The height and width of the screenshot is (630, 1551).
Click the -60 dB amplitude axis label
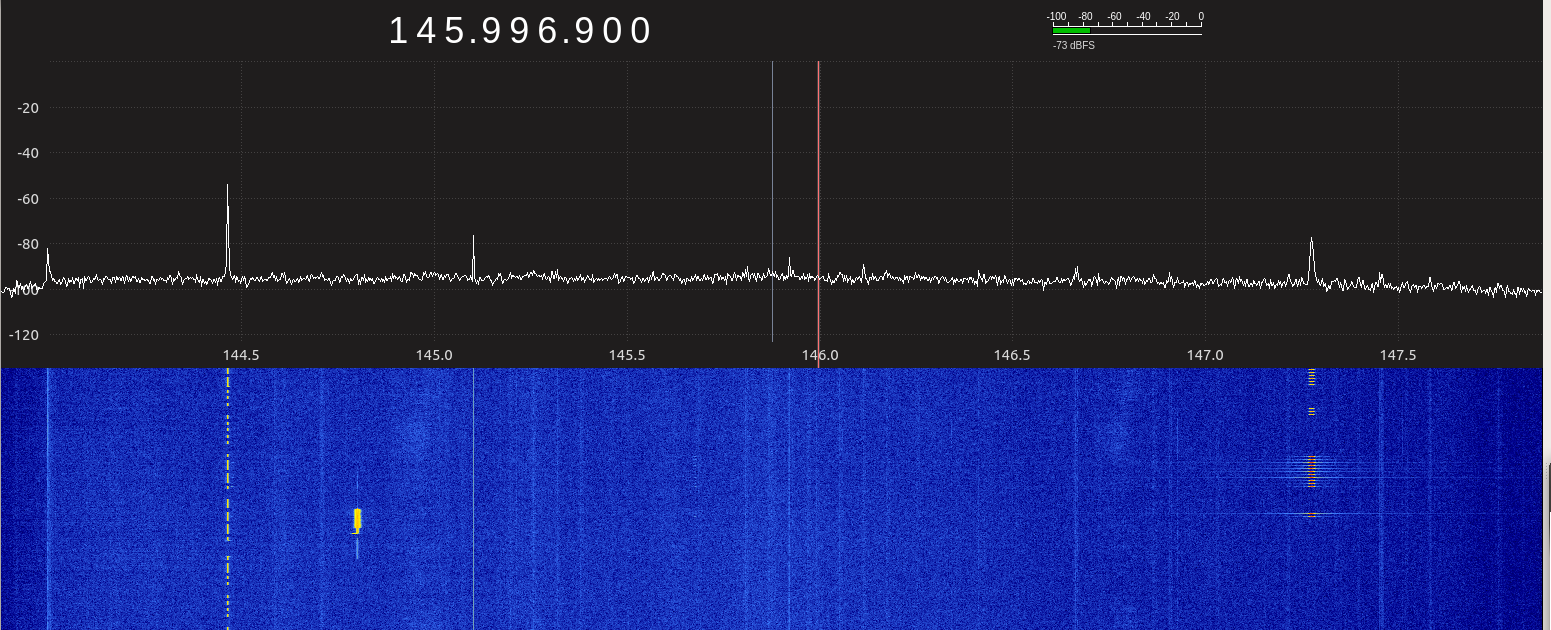[x=28, y=199]
